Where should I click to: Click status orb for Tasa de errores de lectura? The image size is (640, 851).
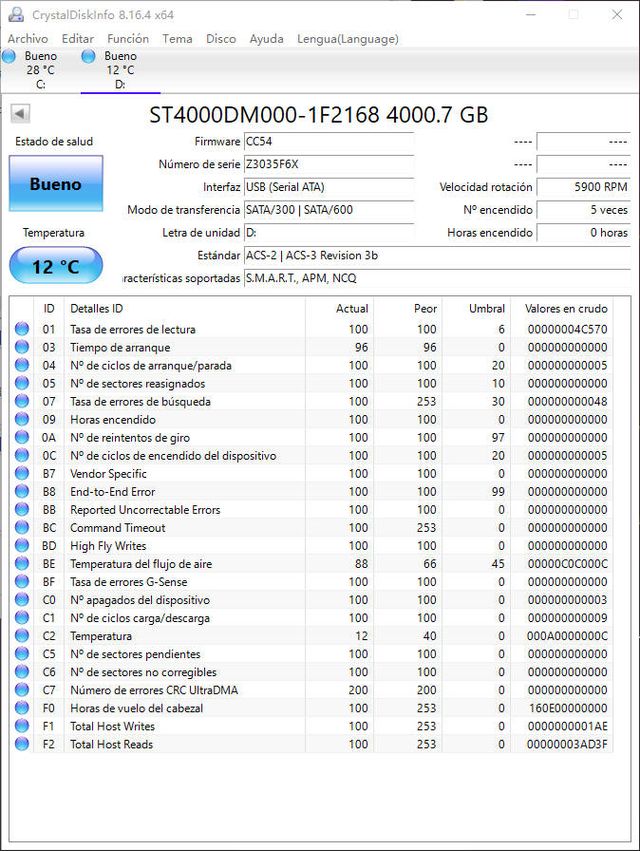tap(22, 329)
